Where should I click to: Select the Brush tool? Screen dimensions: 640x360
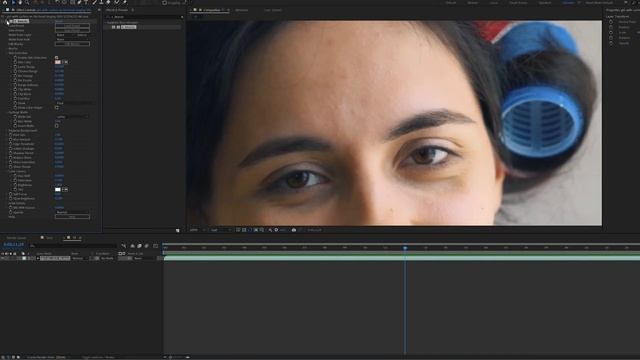pyautogui.click(x=94, y=2)
